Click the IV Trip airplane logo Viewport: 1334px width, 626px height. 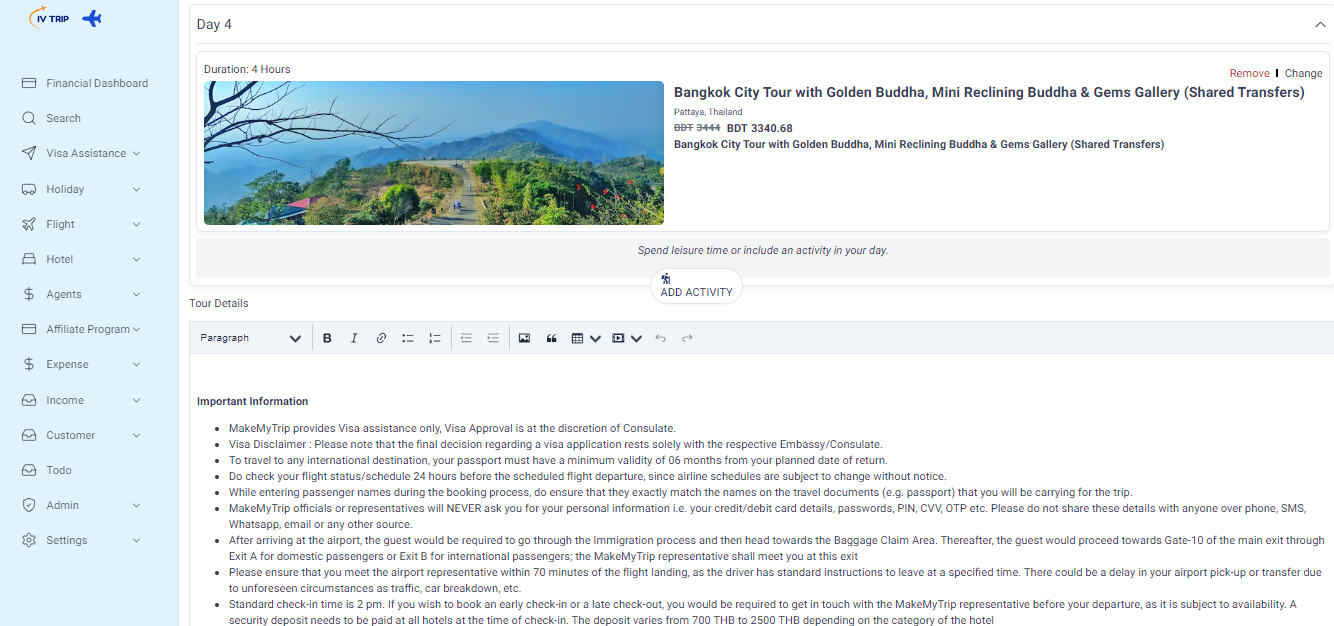66,18
